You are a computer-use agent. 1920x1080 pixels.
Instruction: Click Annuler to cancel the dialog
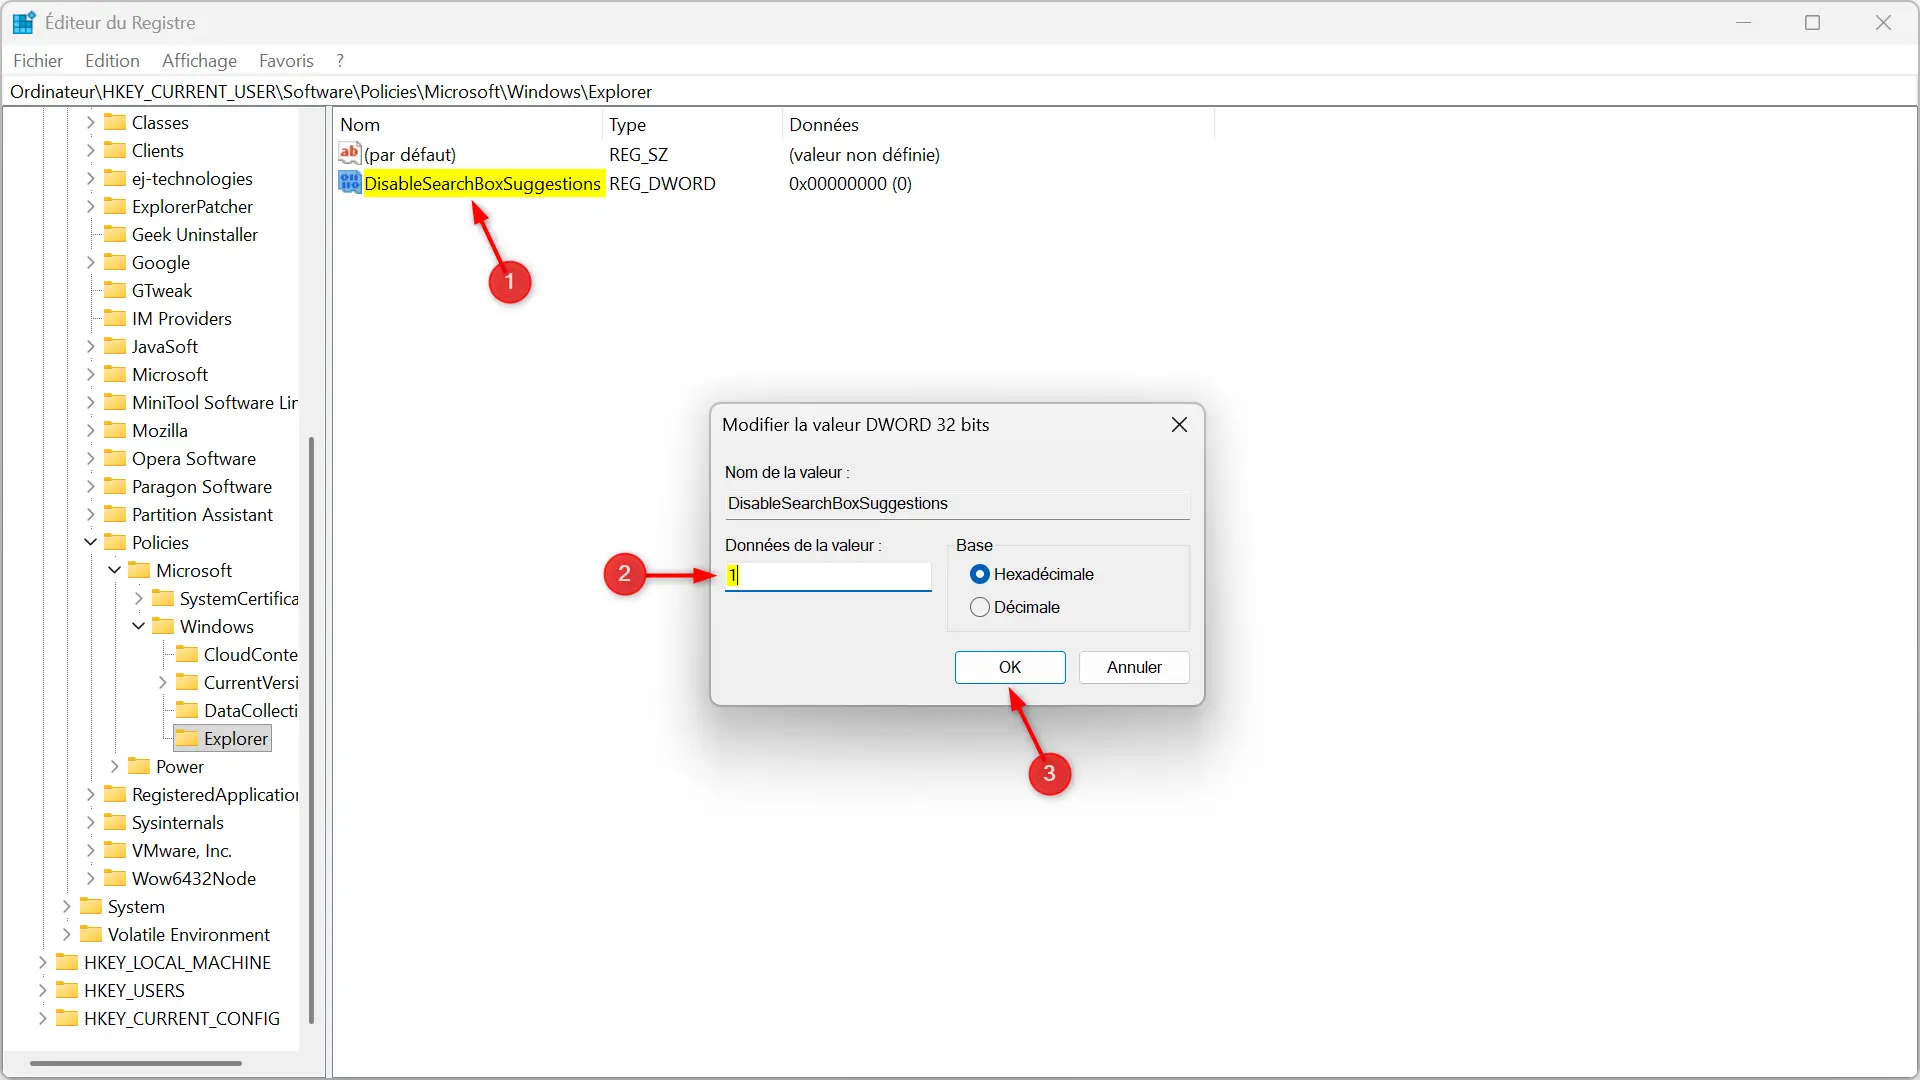point(1134,667)
